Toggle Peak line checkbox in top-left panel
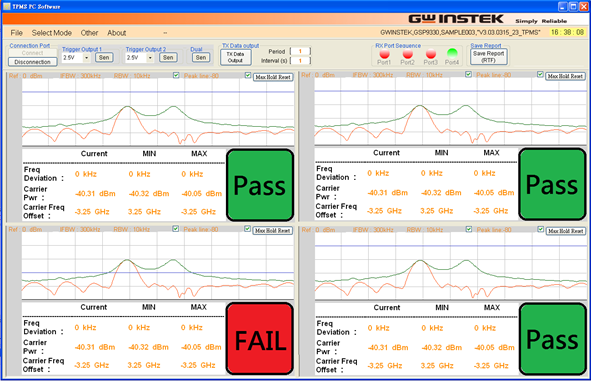This screenshot has height=381, width=591. pos(176,75)
